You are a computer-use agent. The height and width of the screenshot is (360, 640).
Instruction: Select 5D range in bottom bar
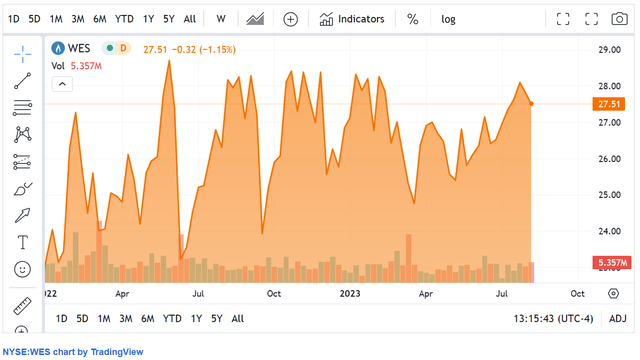pyautogui.click(x=82, y=318)
